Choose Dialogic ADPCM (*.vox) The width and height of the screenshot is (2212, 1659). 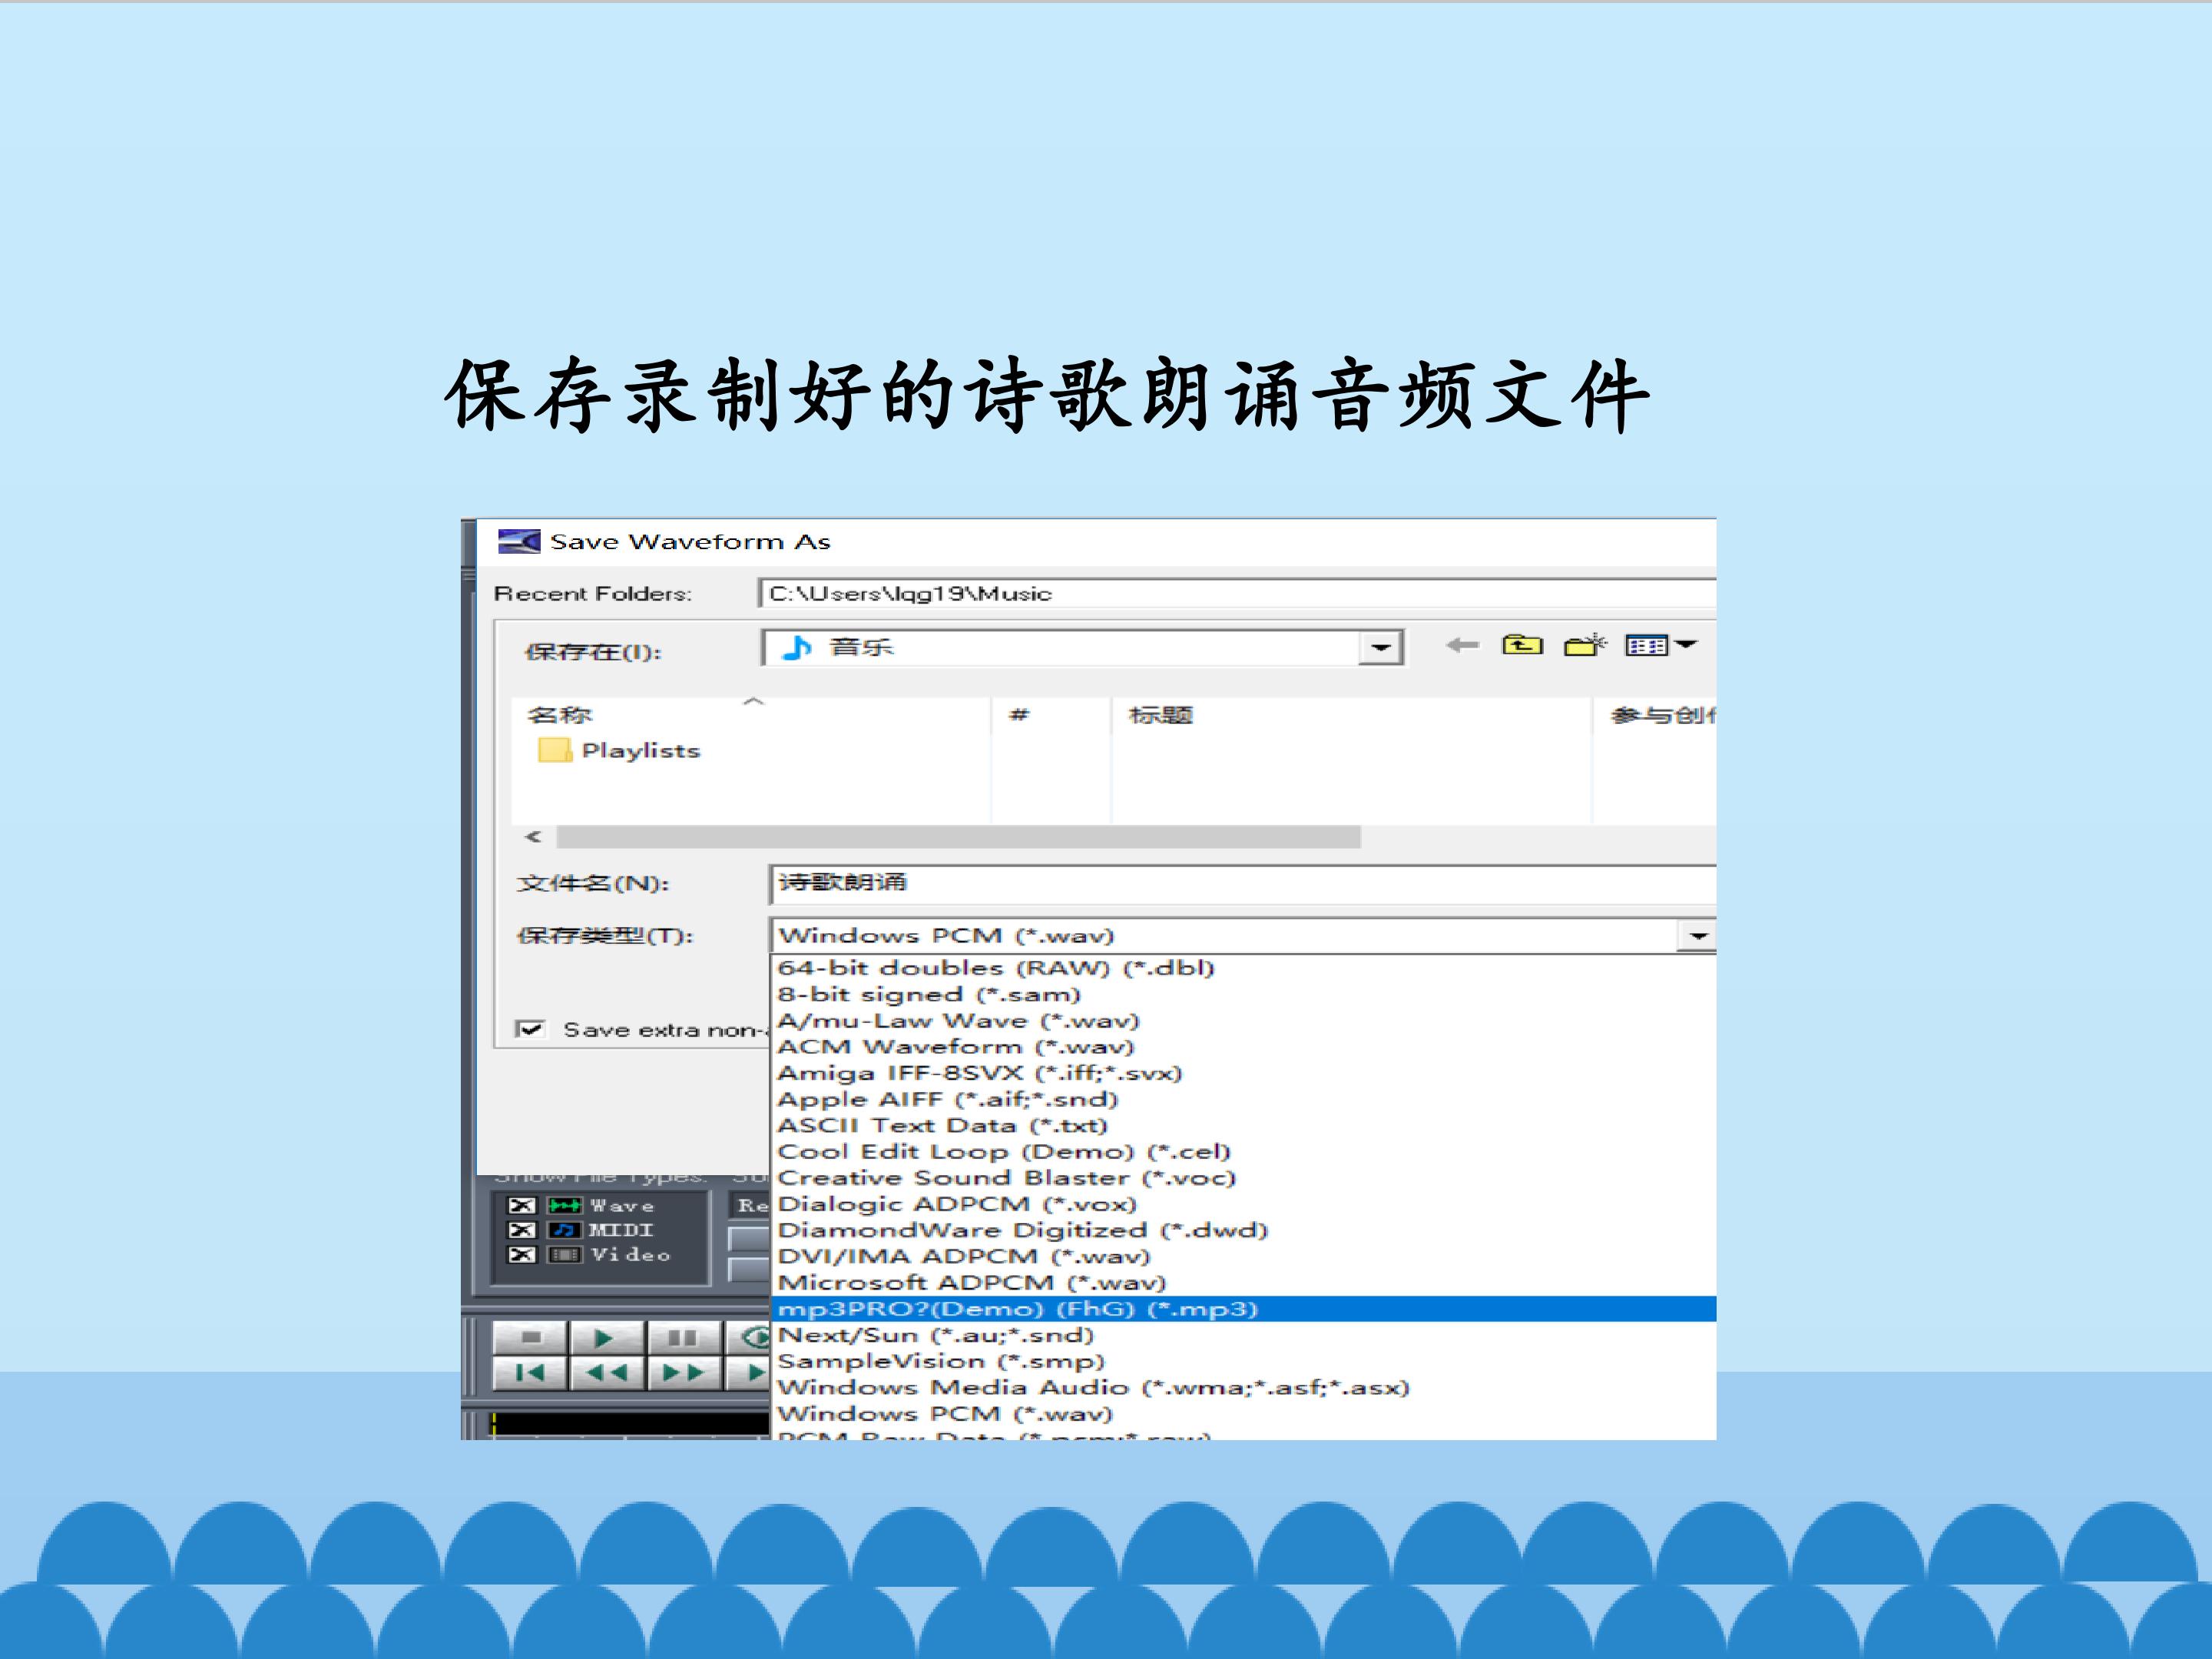click(x=1244, y=1204)
